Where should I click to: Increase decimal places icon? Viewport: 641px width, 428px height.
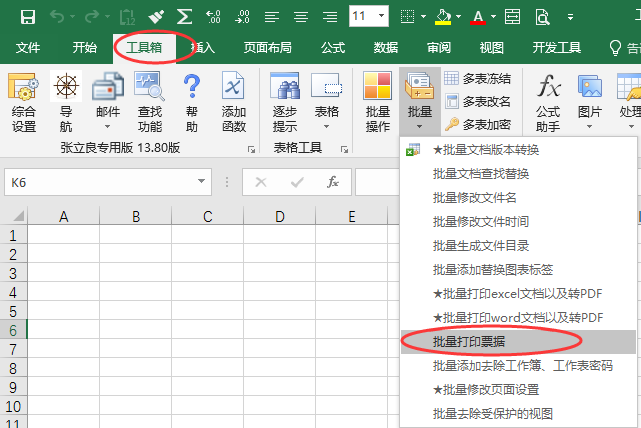click(x=213, y=17)
